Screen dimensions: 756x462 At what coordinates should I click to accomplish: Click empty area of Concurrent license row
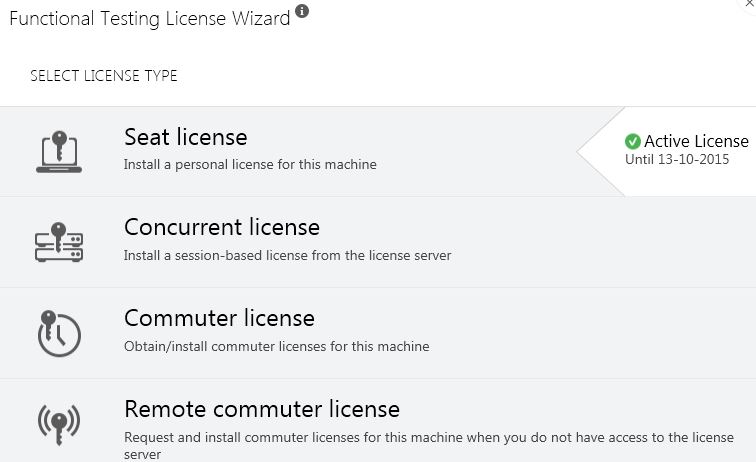pyautogui.click(x=603, y=242)
